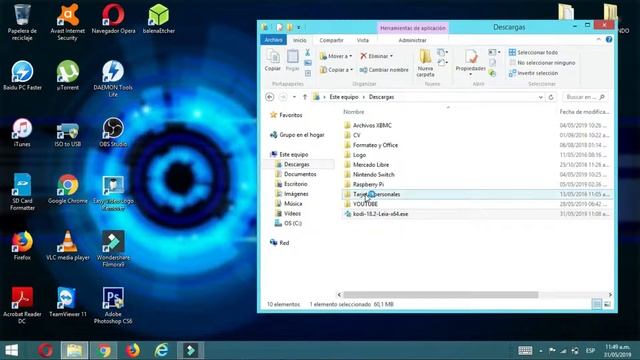Sort by Fecha de modifica column header
This screenshot has width=640, height=360.
point(584,111)
